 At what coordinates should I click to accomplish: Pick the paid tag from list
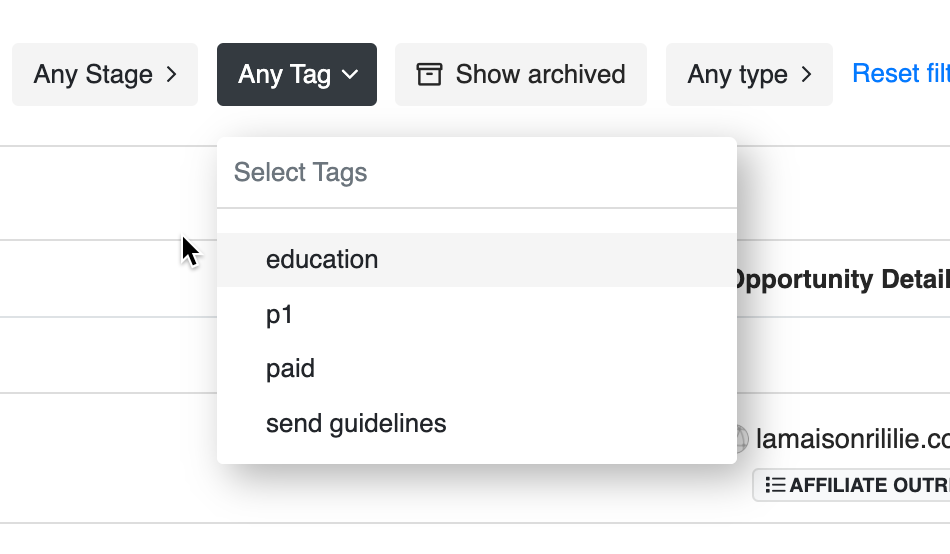[x=290, y=369]
